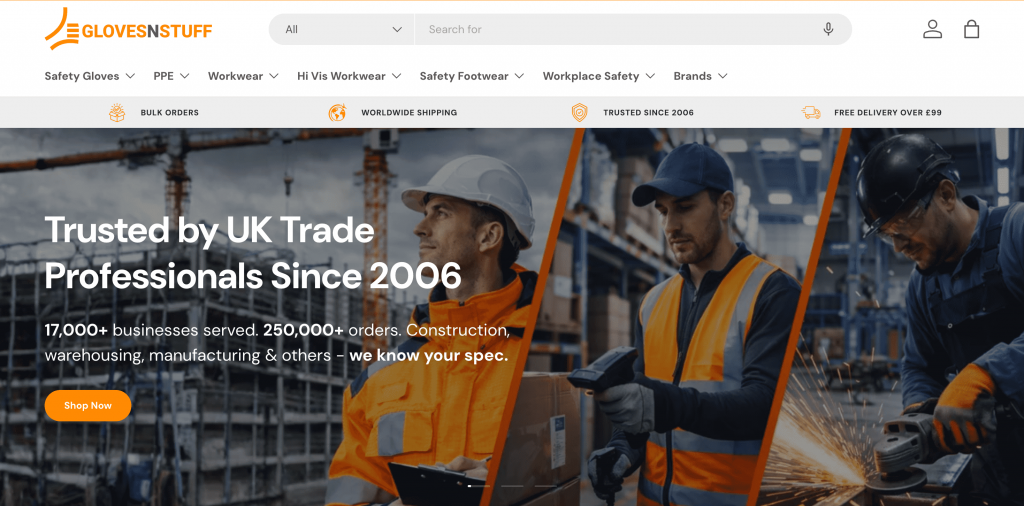The width and height of the screenshot is (1024, 506).
Task: Expand the PPE menu
Action: point(172,76)
